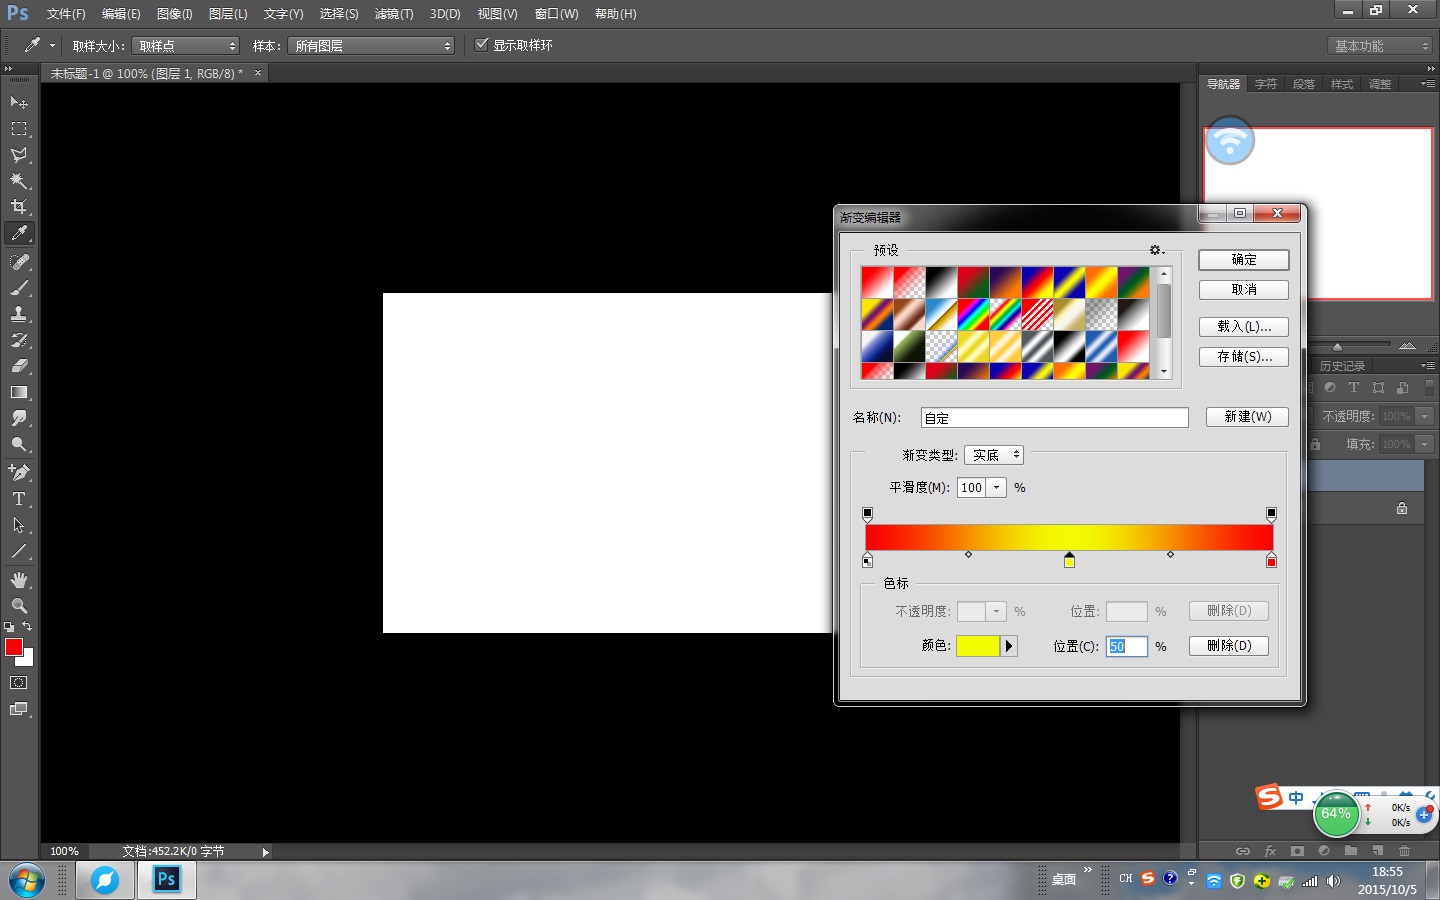Click rainbow spectrum gradient preset thumbnail
1440x900 pixels.
click(973, 315)
